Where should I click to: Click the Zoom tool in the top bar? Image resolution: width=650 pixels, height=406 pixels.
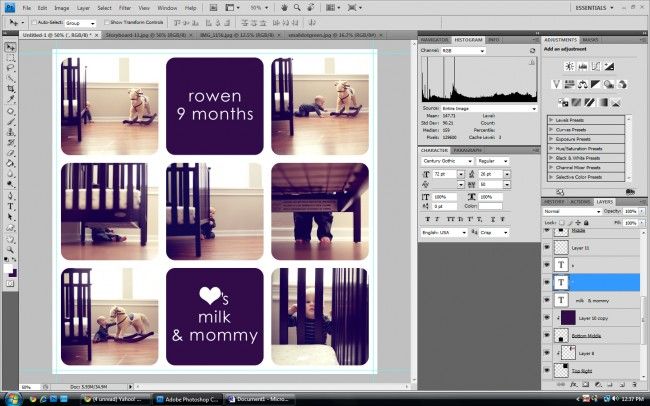[x=297, y=7]
